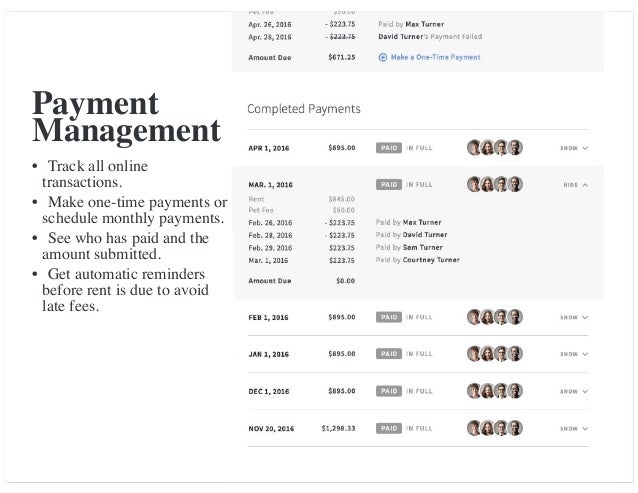Open the Make a One-Time Payment link
Screen dimensions: 638x493
(x=435, y=57)
